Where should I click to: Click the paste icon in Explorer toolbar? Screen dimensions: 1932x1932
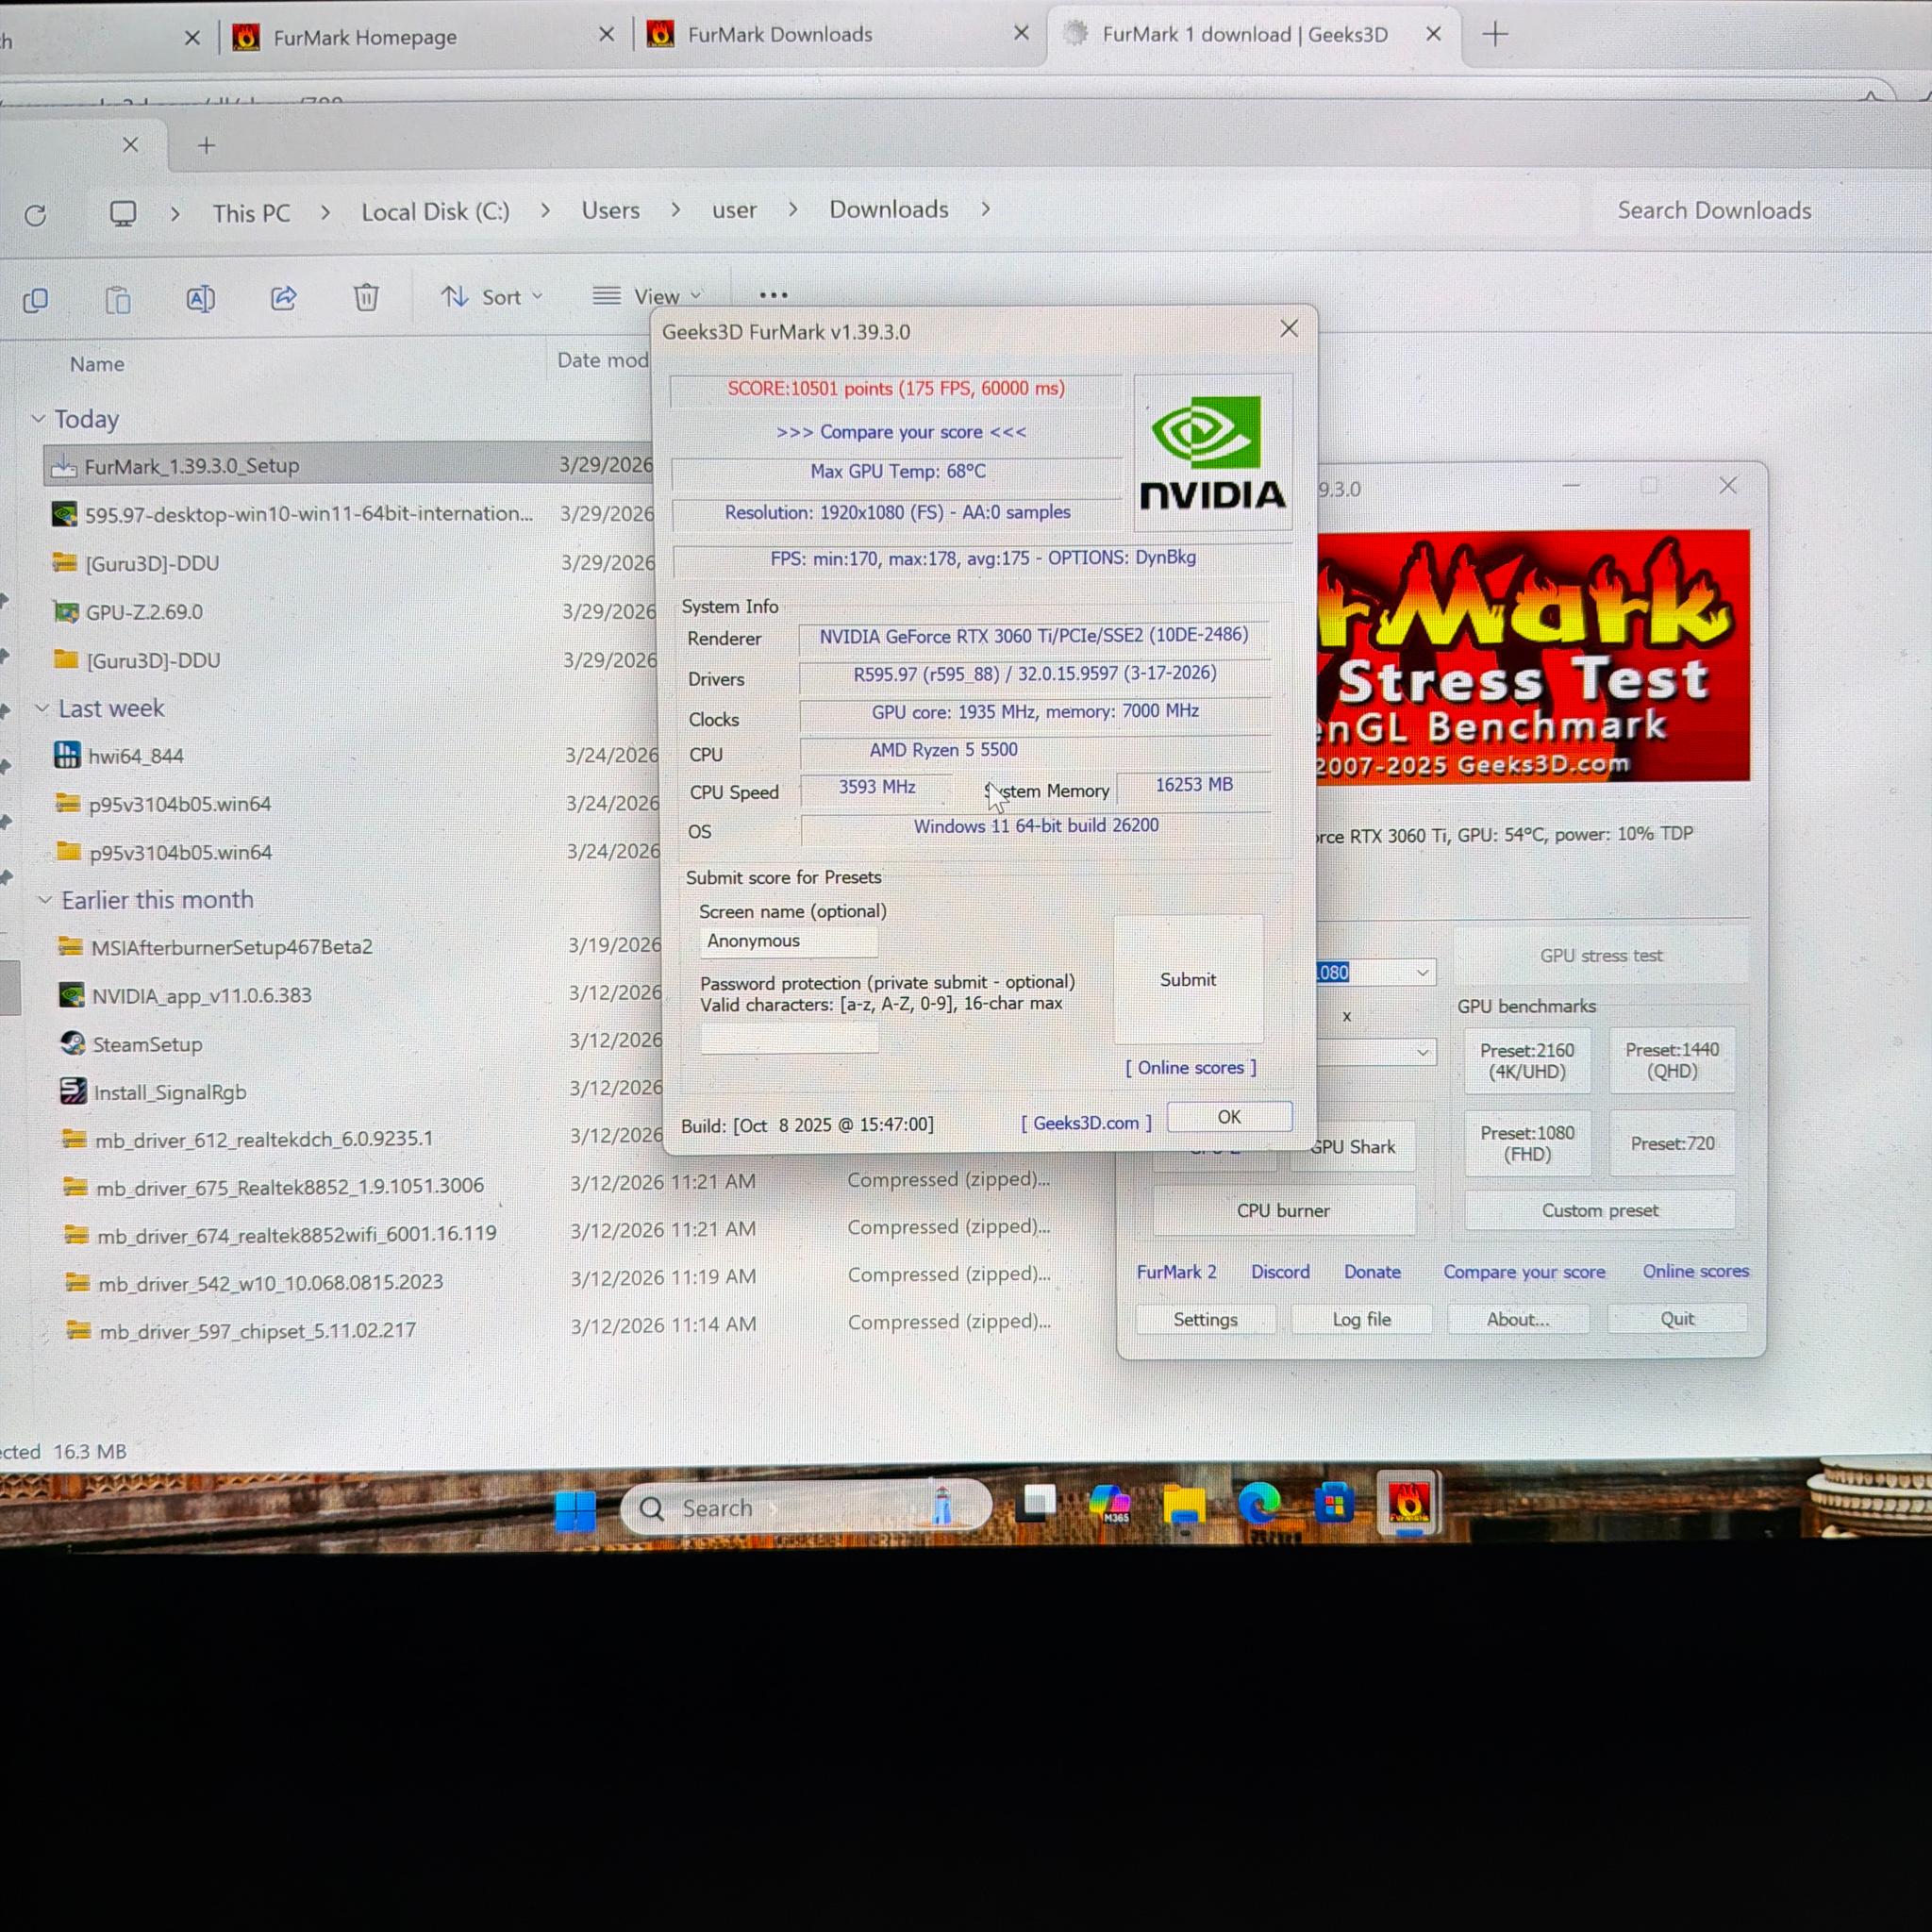(118, 299)
